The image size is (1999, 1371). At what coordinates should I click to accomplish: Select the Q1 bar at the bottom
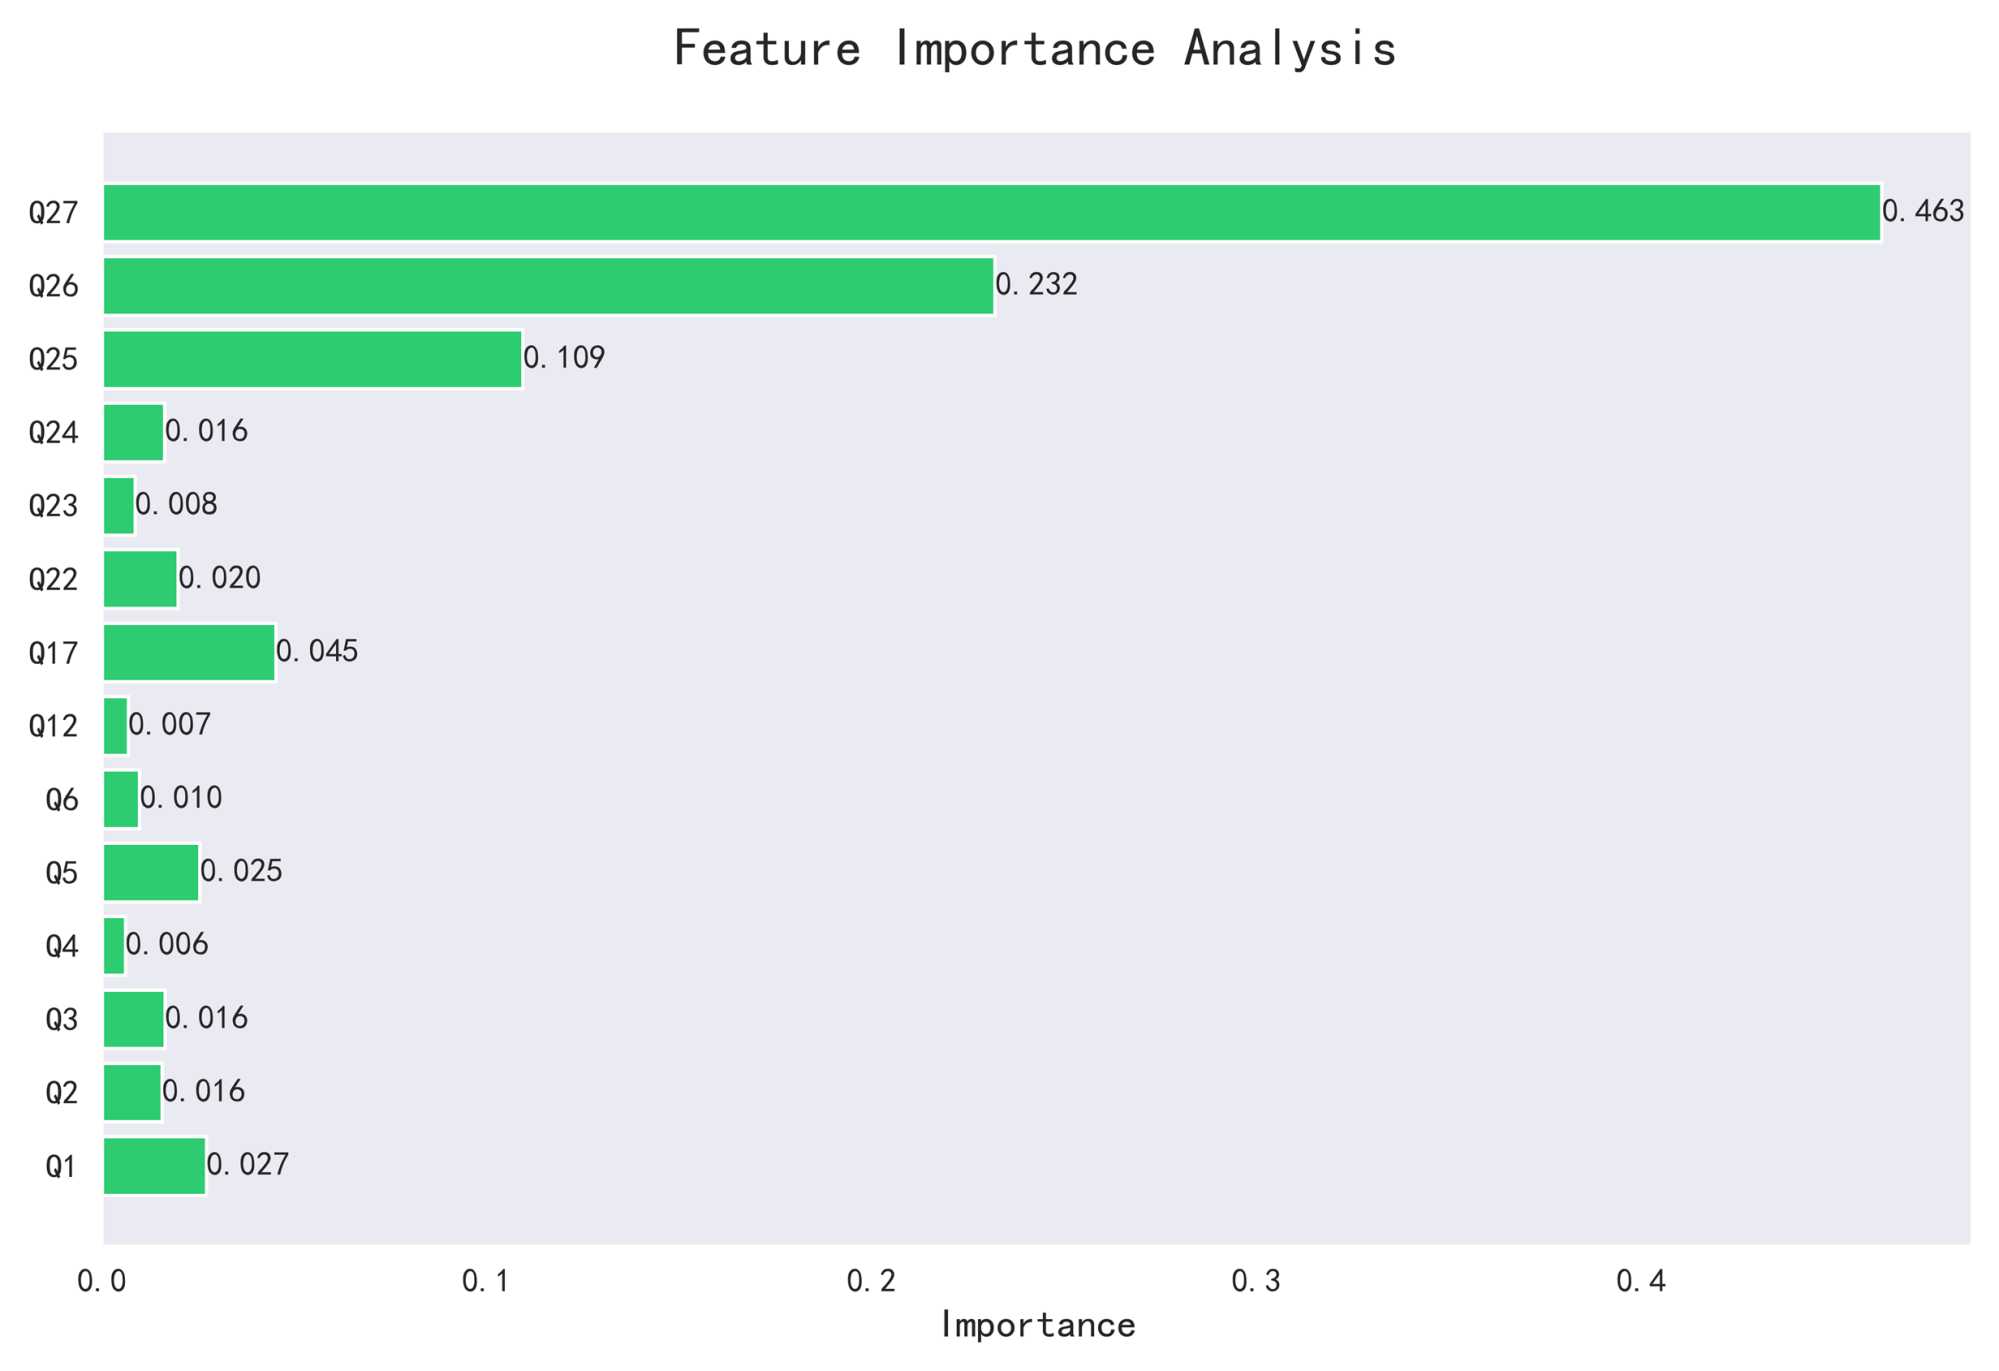[154, 1166]
